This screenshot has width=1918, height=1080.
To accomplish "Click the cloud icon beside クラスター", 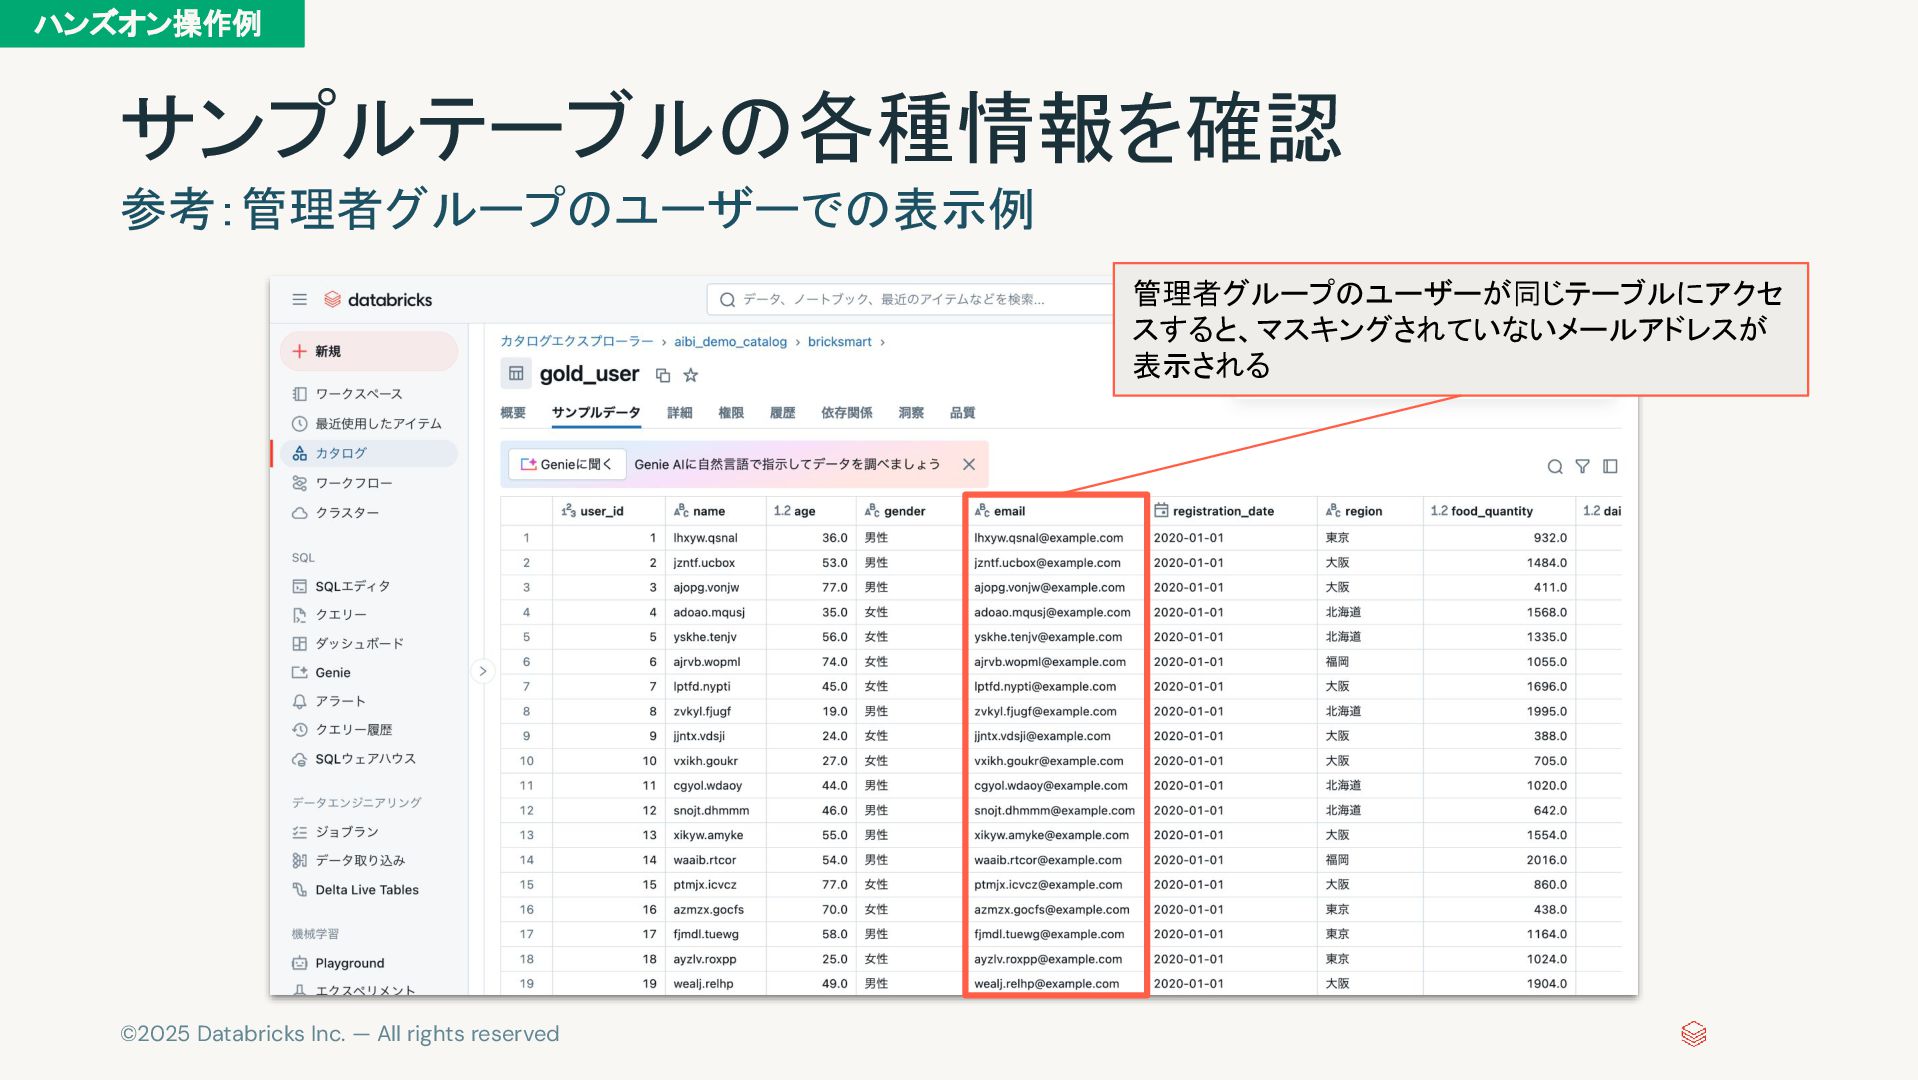I will (x=299, y=513).
